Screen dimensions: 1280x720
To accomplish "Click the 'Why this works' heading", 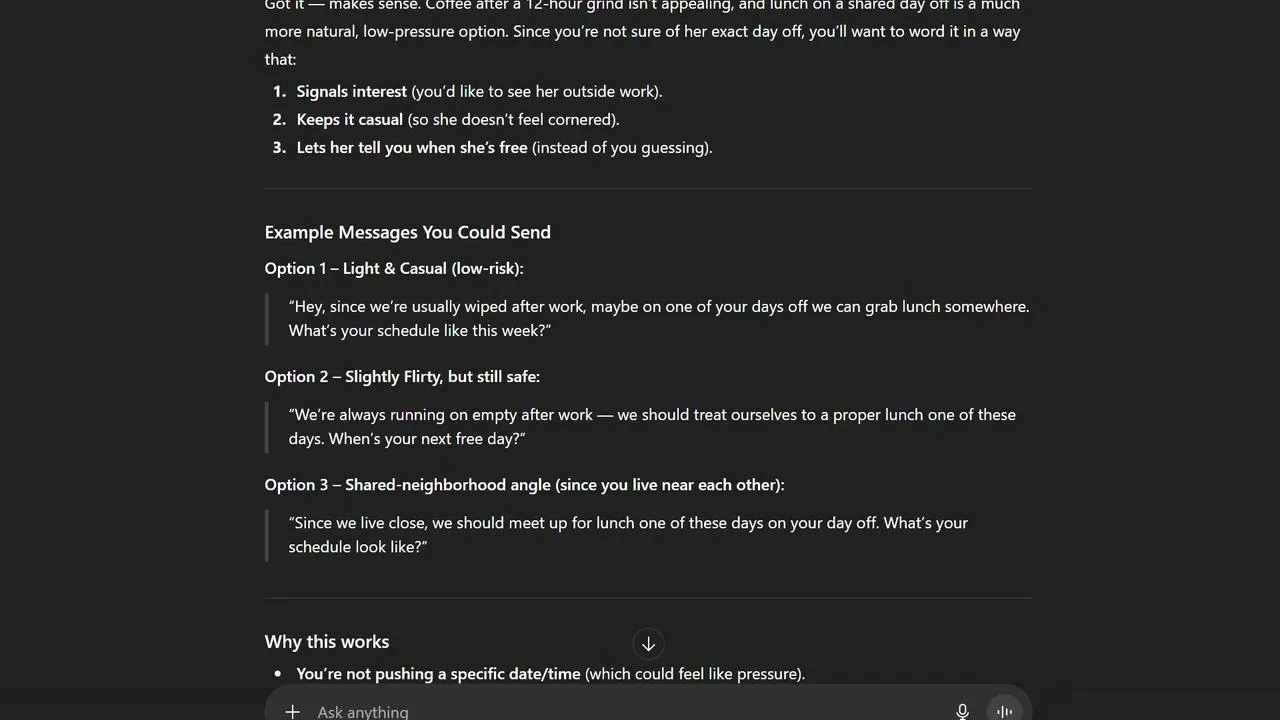I will (327, 642).
